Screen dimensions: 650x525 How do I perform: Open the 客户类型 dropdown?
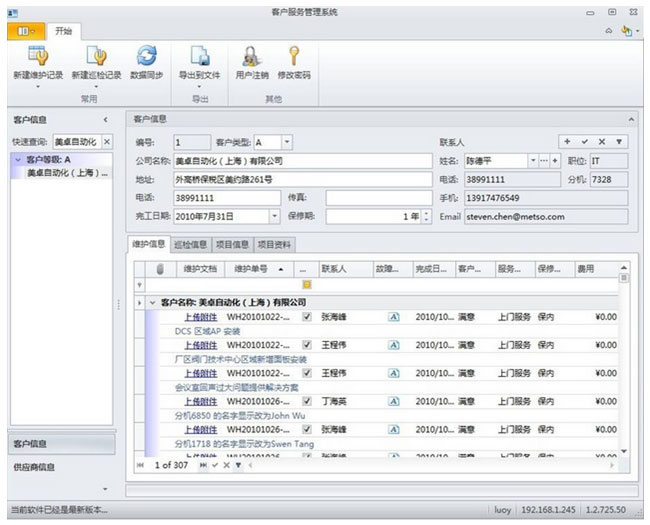point(287,142)
